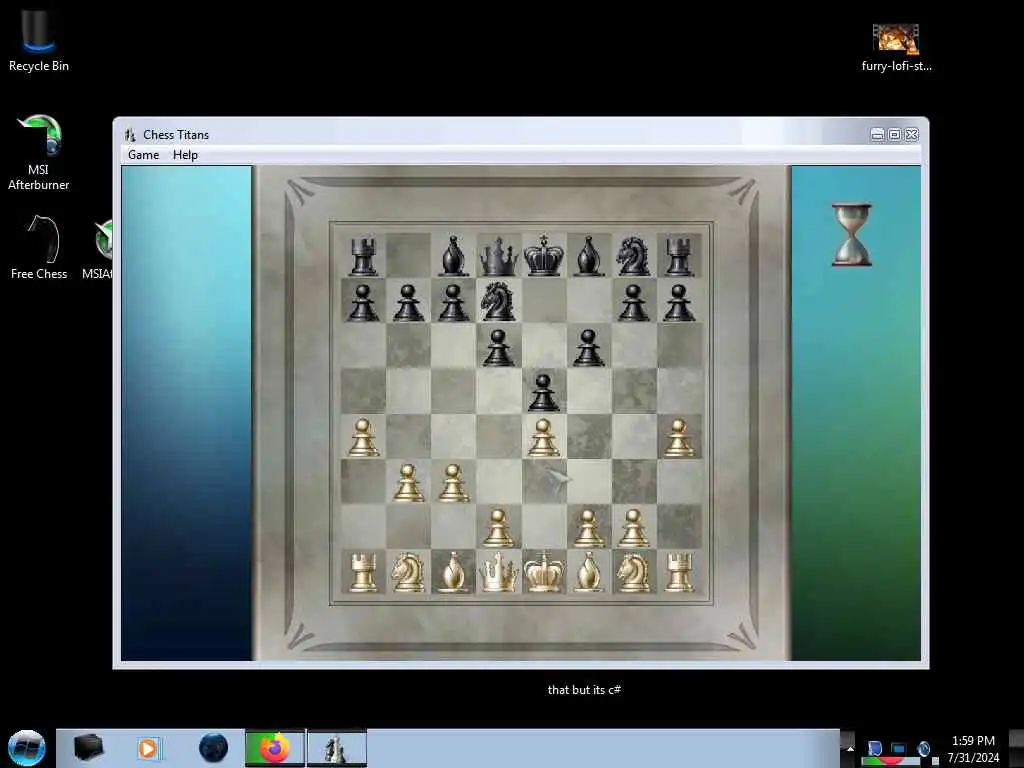
Task: Click the black knight on g8
Action: pos(633,257)
